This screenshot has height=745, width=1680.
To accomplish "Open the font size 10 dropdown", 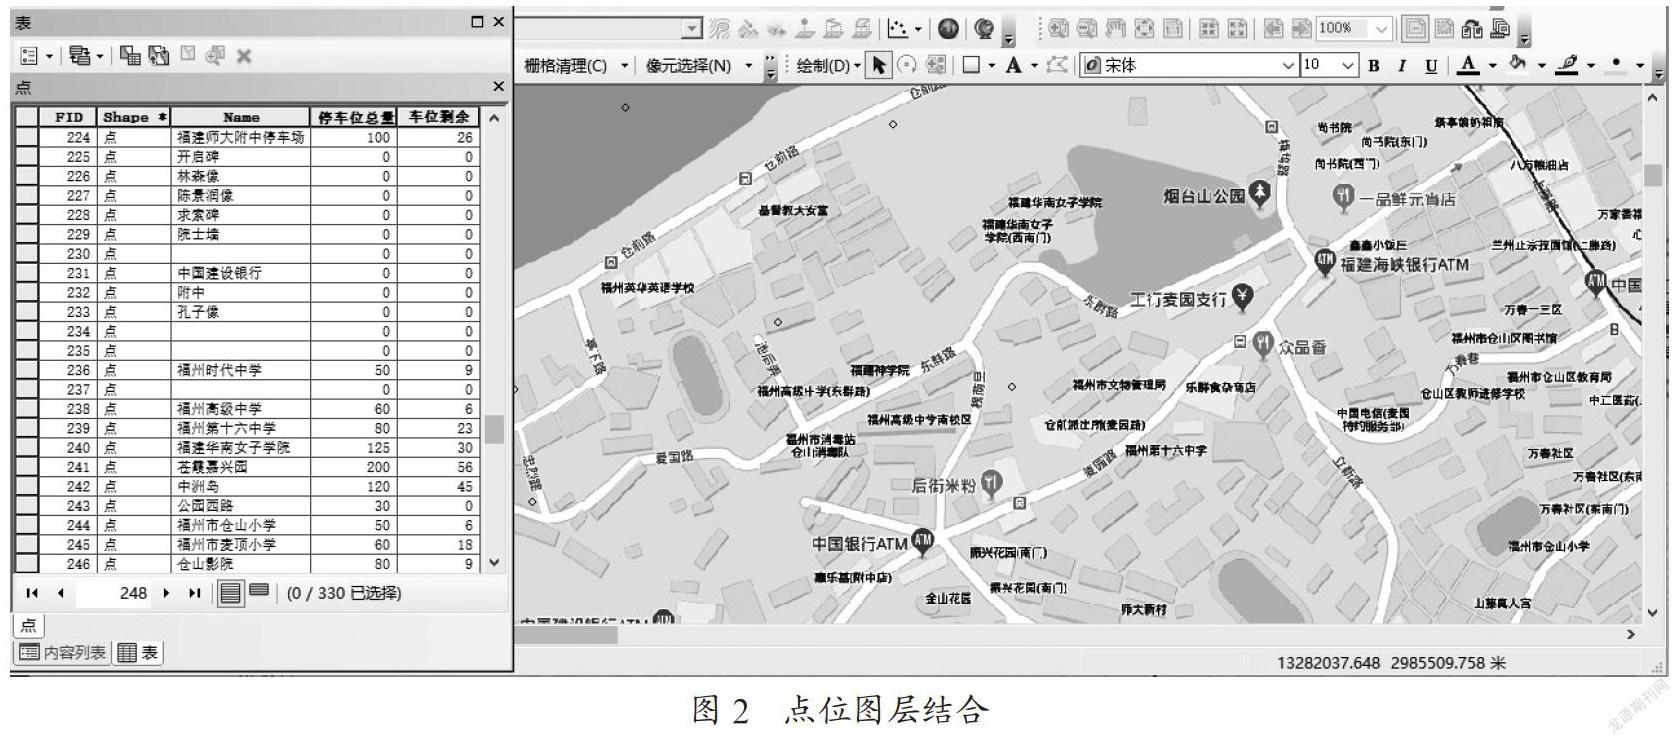I will click(1348, 66).
